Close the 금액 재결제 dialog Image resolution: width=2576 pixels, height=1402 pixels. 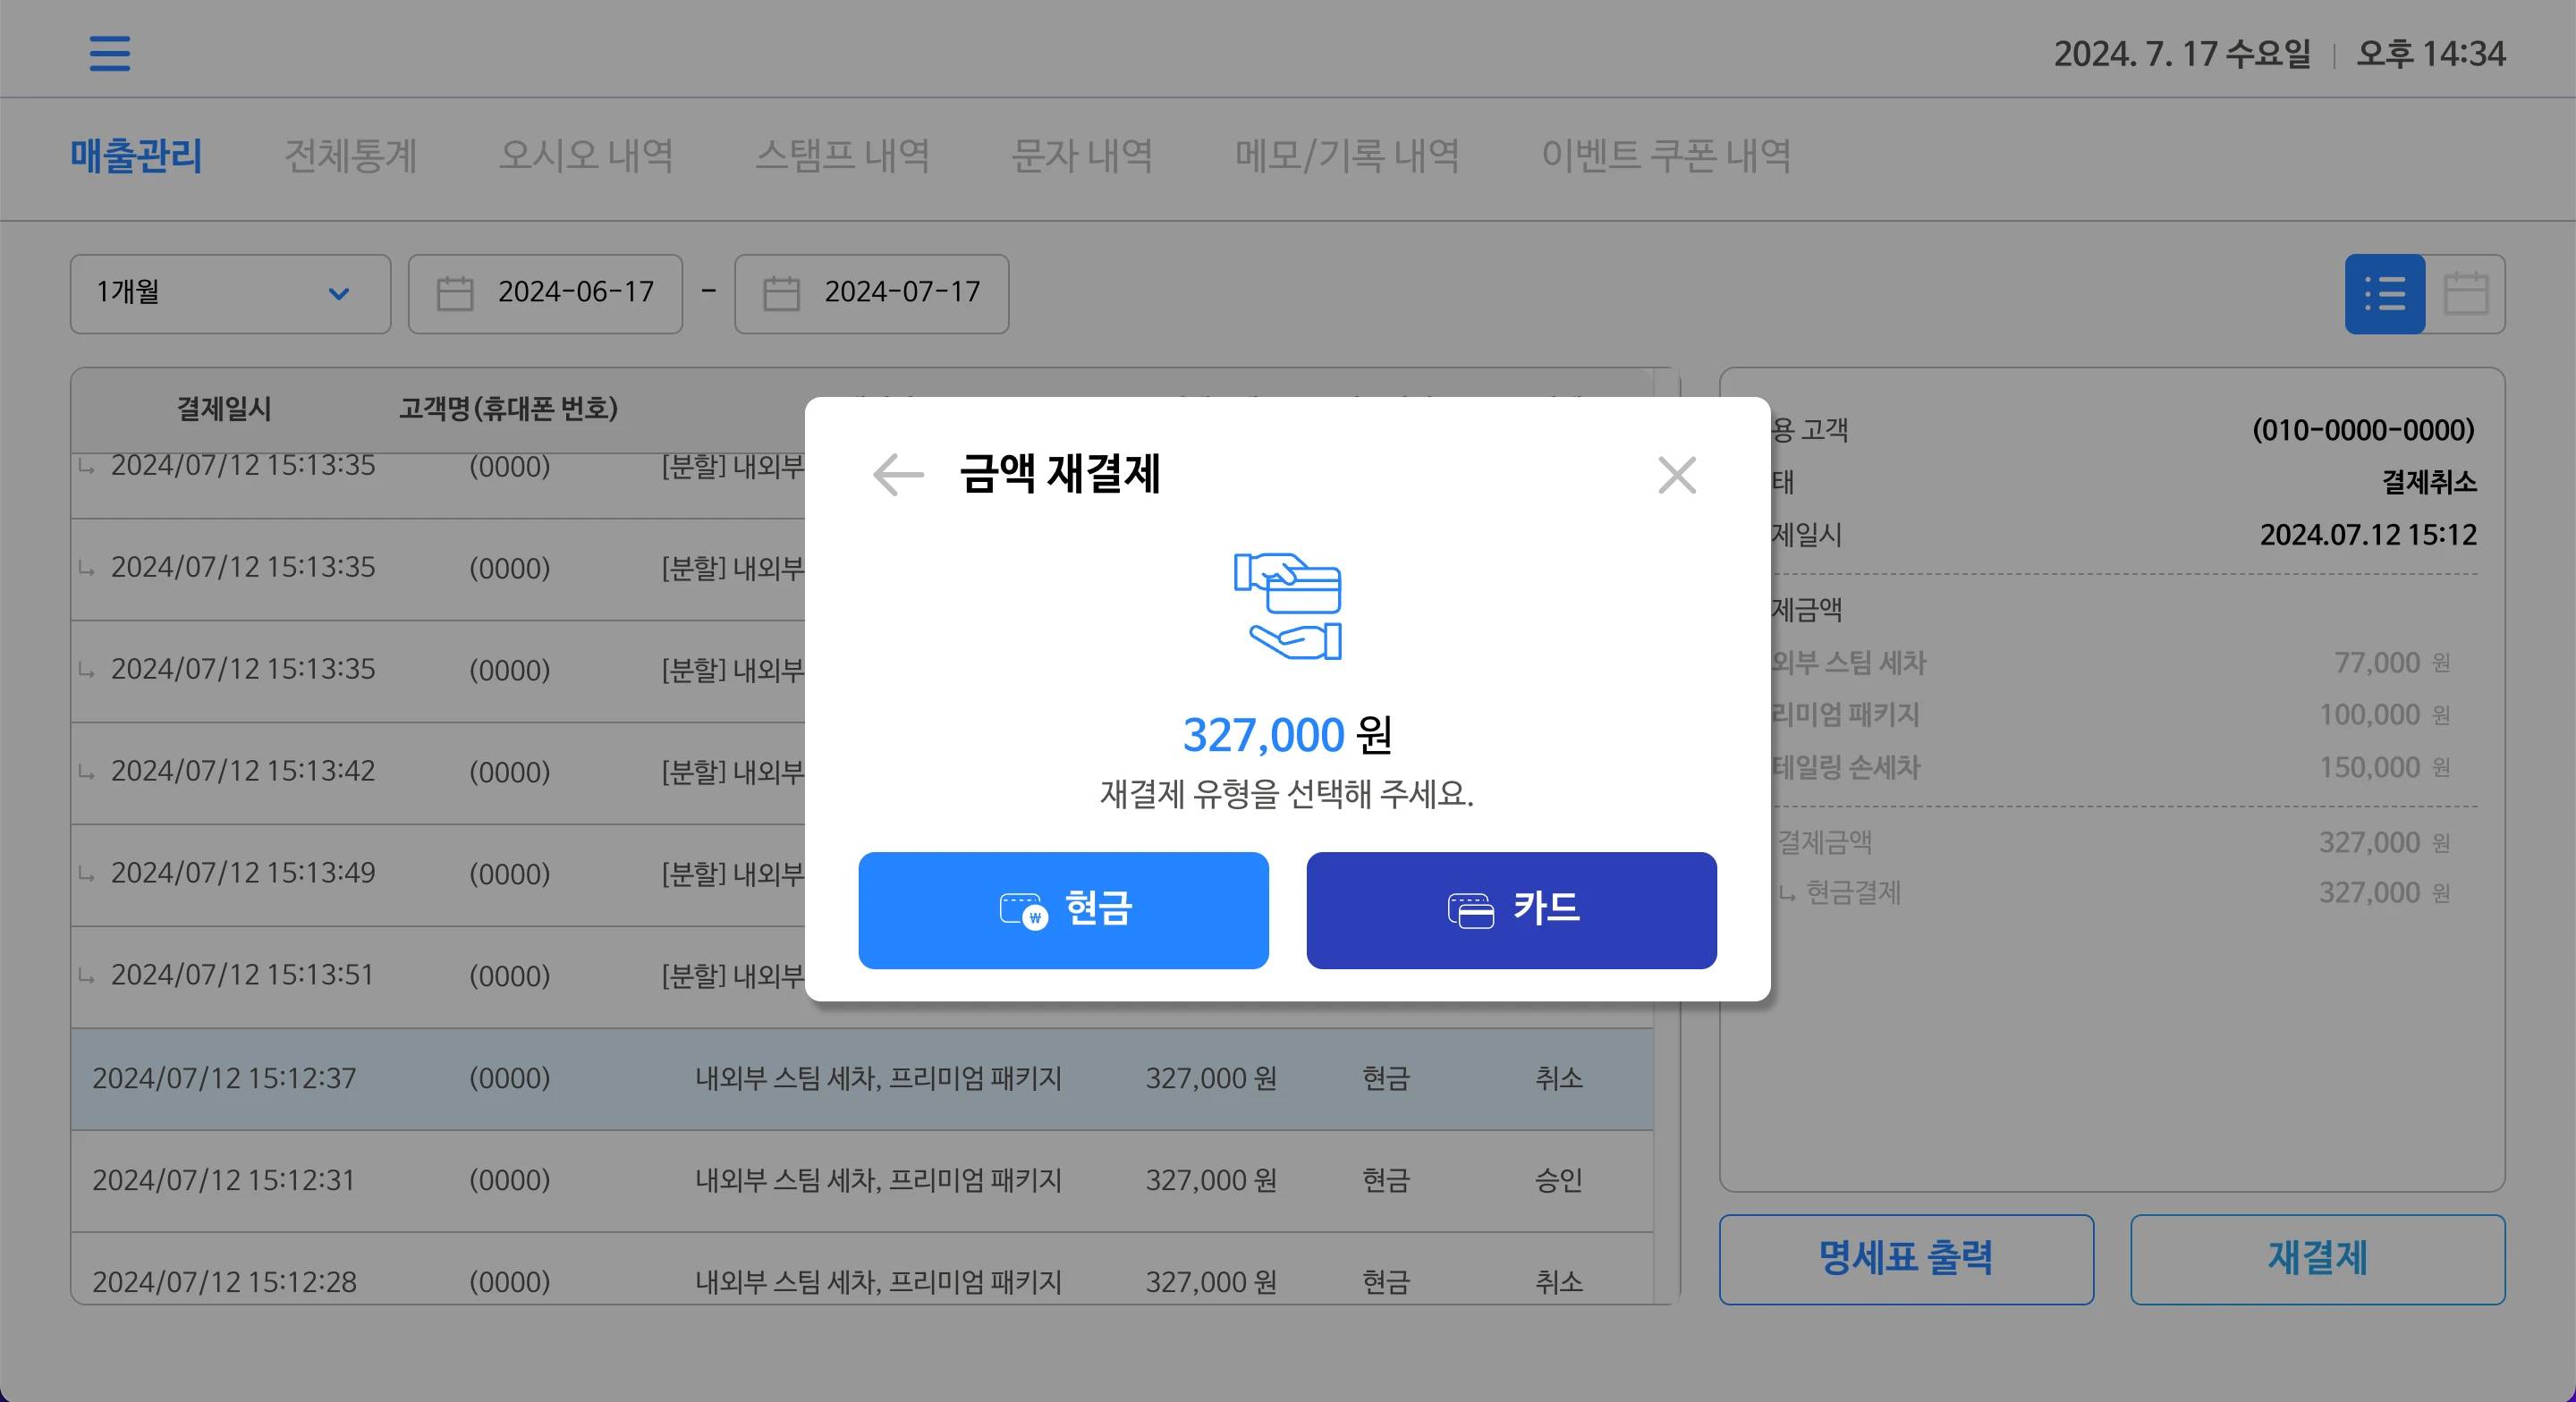(x=1676, y=475)
